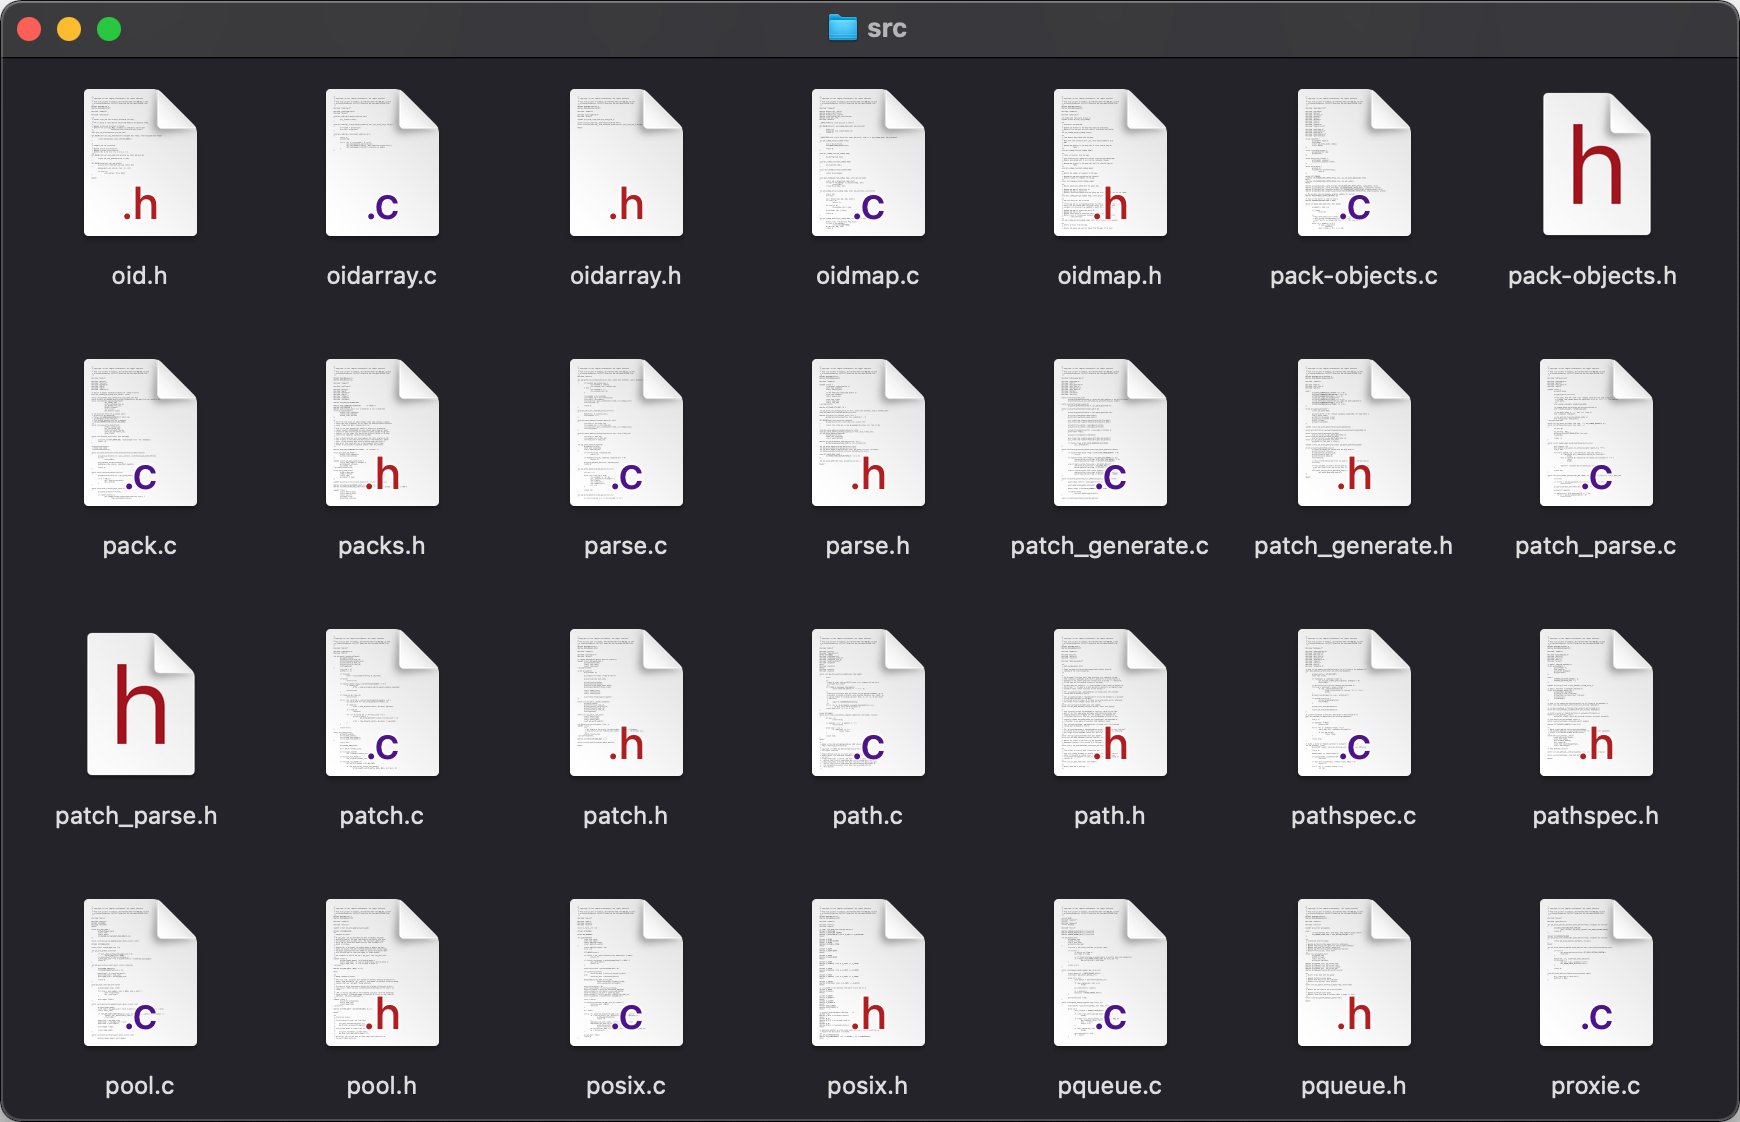Click the "proxie.c" file name label
The image size is (1740, 1122).
pos(1596,1086)
